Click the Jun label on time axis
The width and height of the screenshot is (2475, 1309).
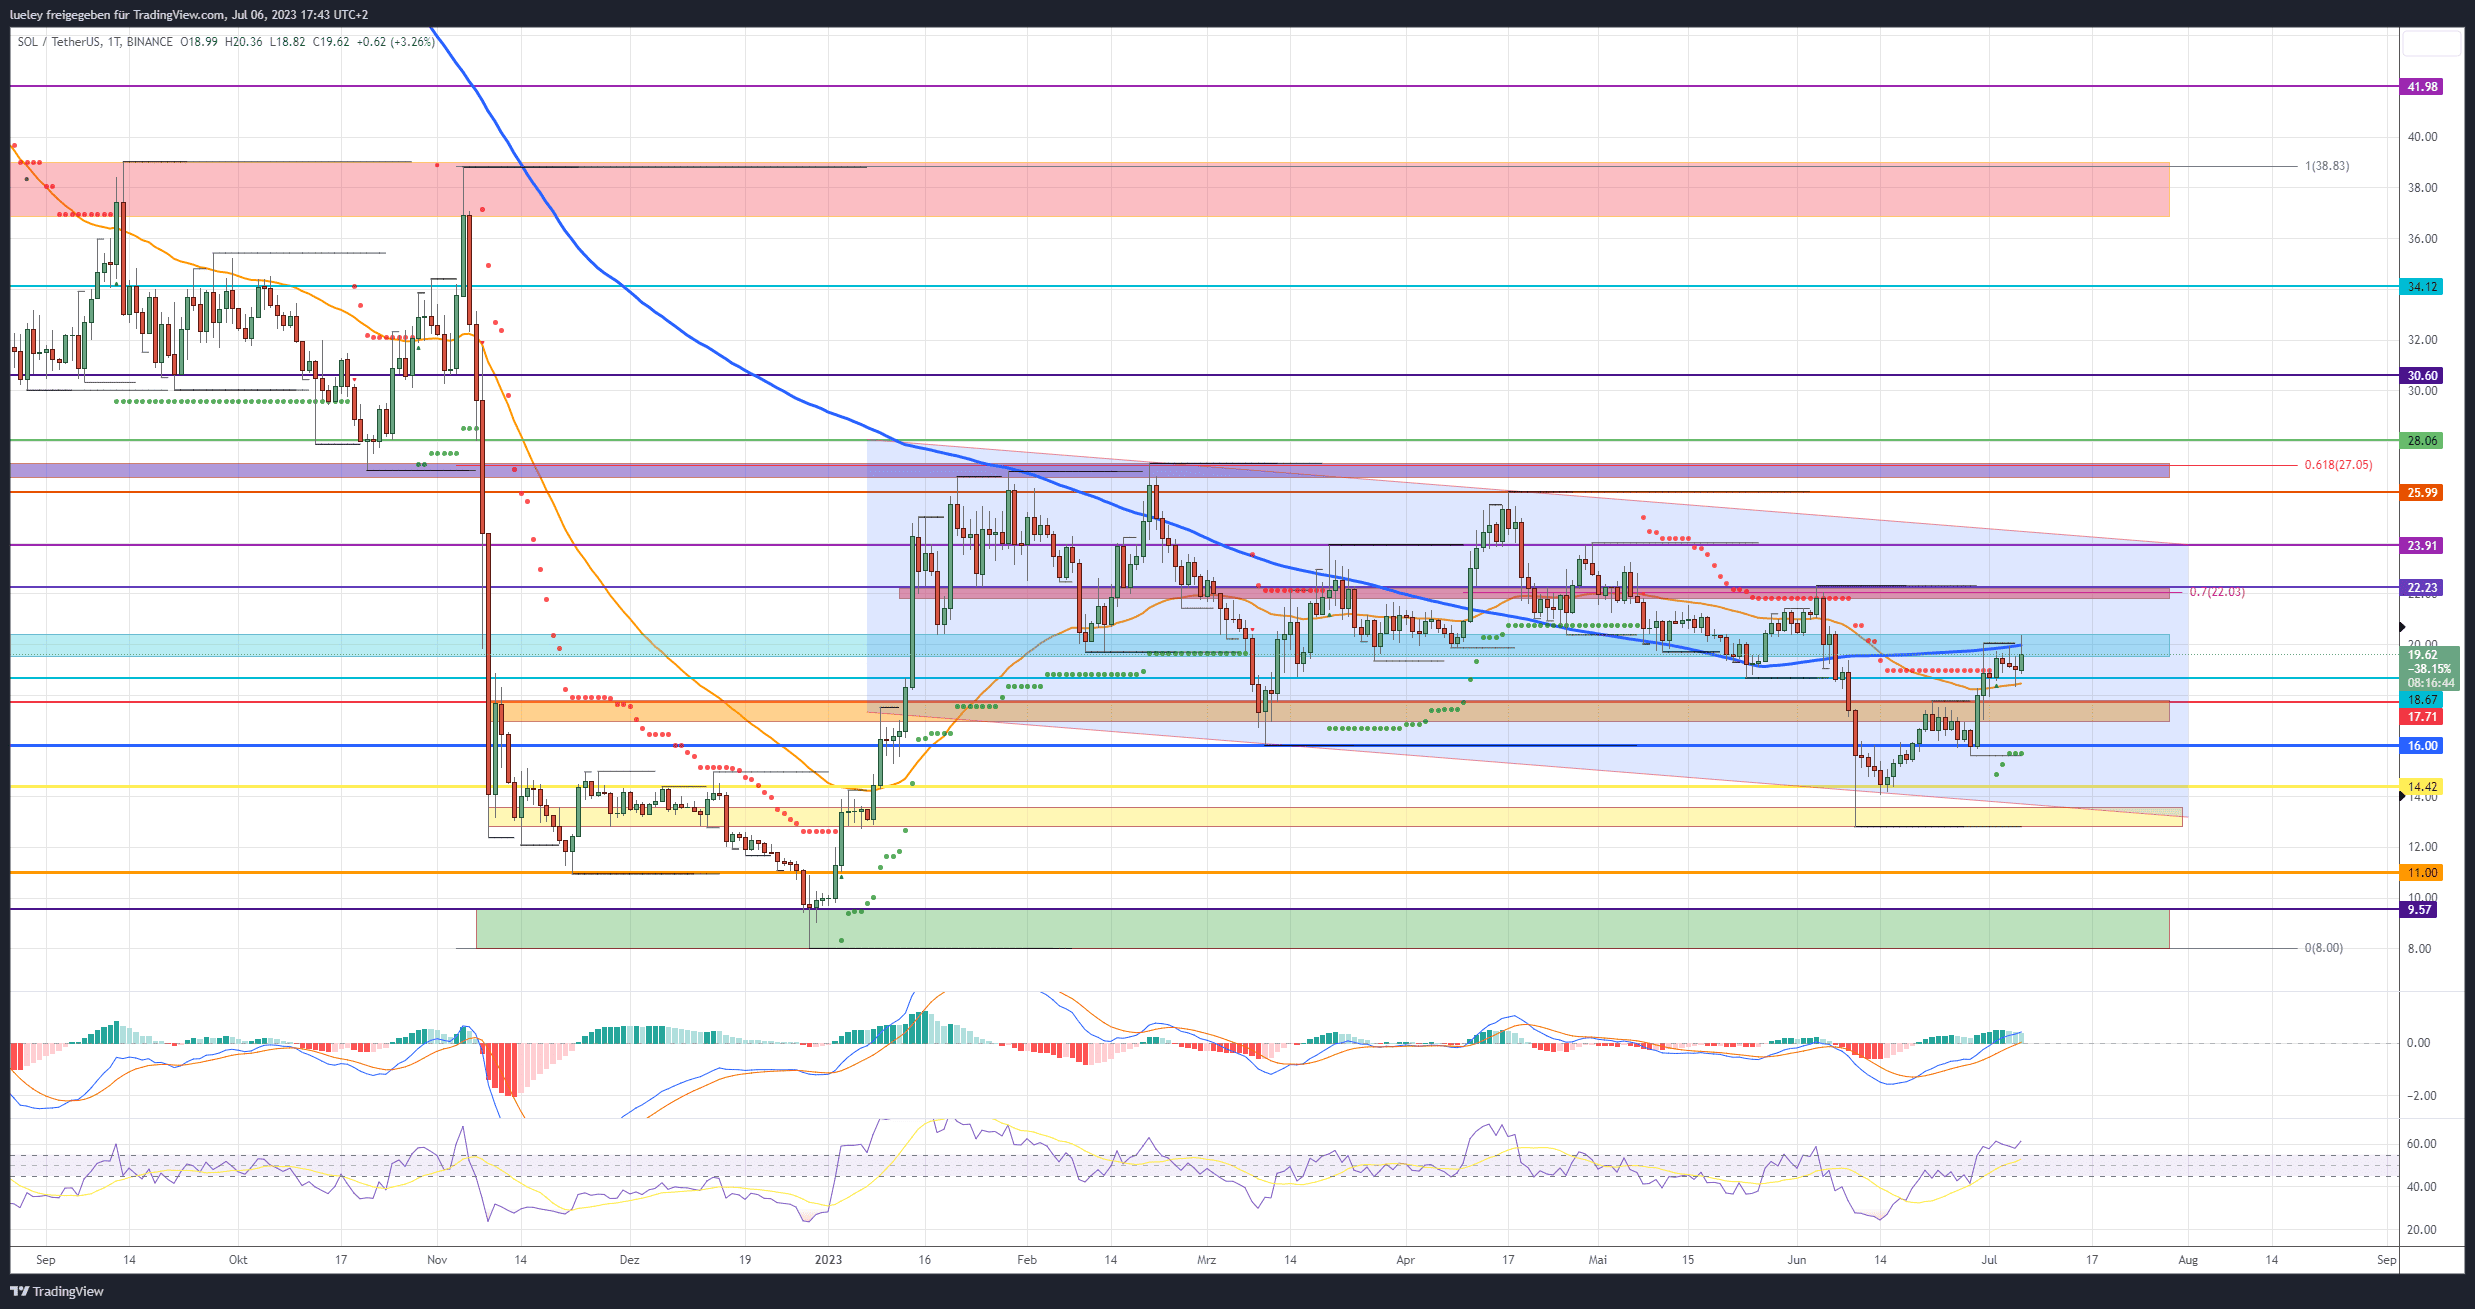(x=1797, y=1260)
